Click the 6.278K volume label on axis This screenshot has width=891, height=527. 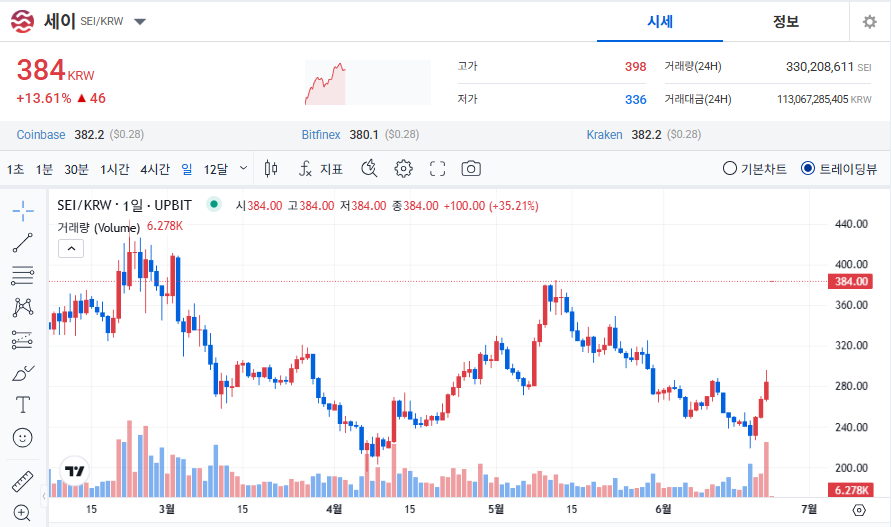pos(851,490)
